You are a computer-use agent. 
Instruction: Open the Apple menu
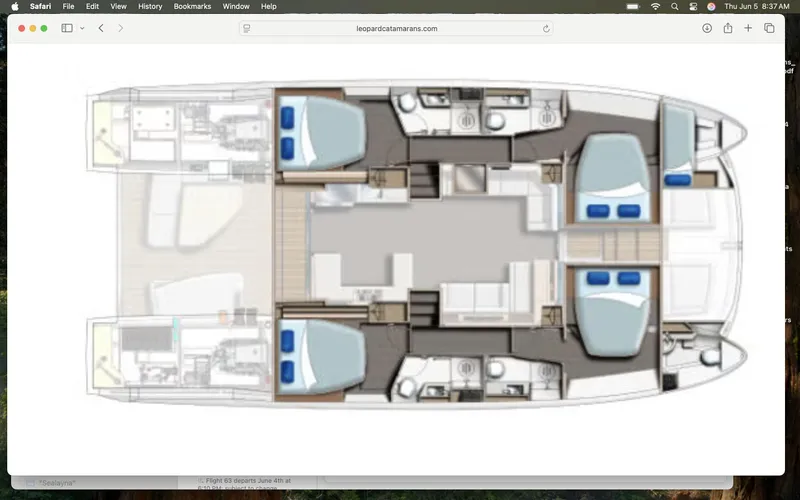(x=14, y=6)
